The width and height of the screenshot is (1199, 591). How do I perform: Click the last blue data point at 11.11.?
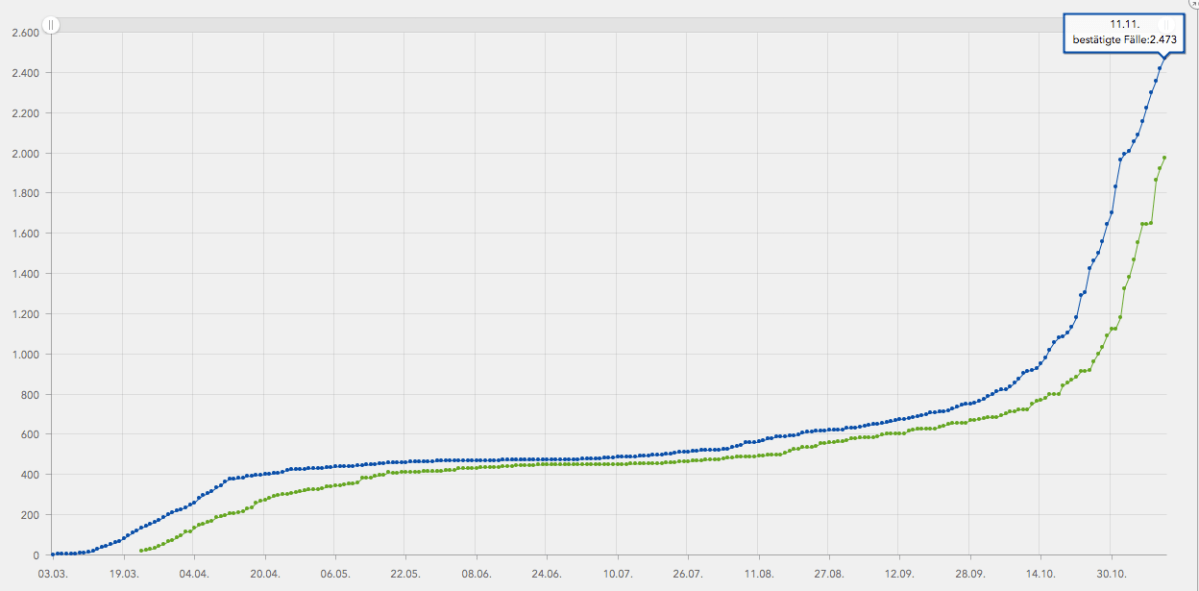(x=1165, y=57)
